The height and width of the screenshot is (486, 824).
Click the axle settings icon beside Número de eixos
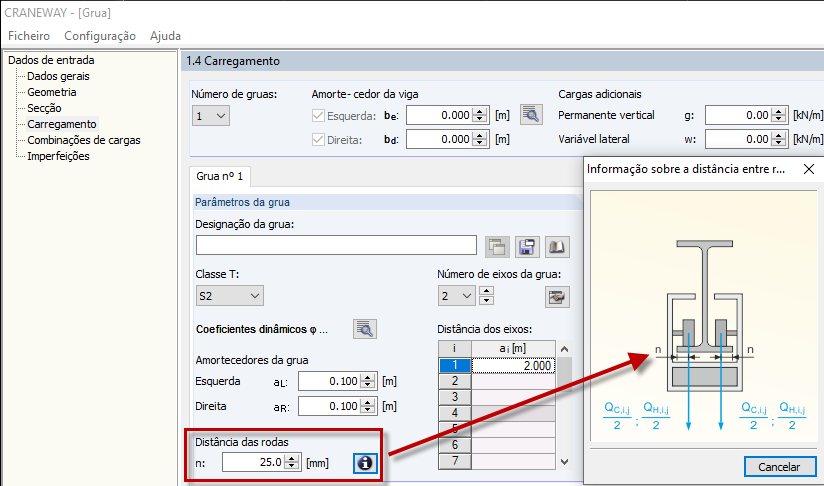(557, 297)
